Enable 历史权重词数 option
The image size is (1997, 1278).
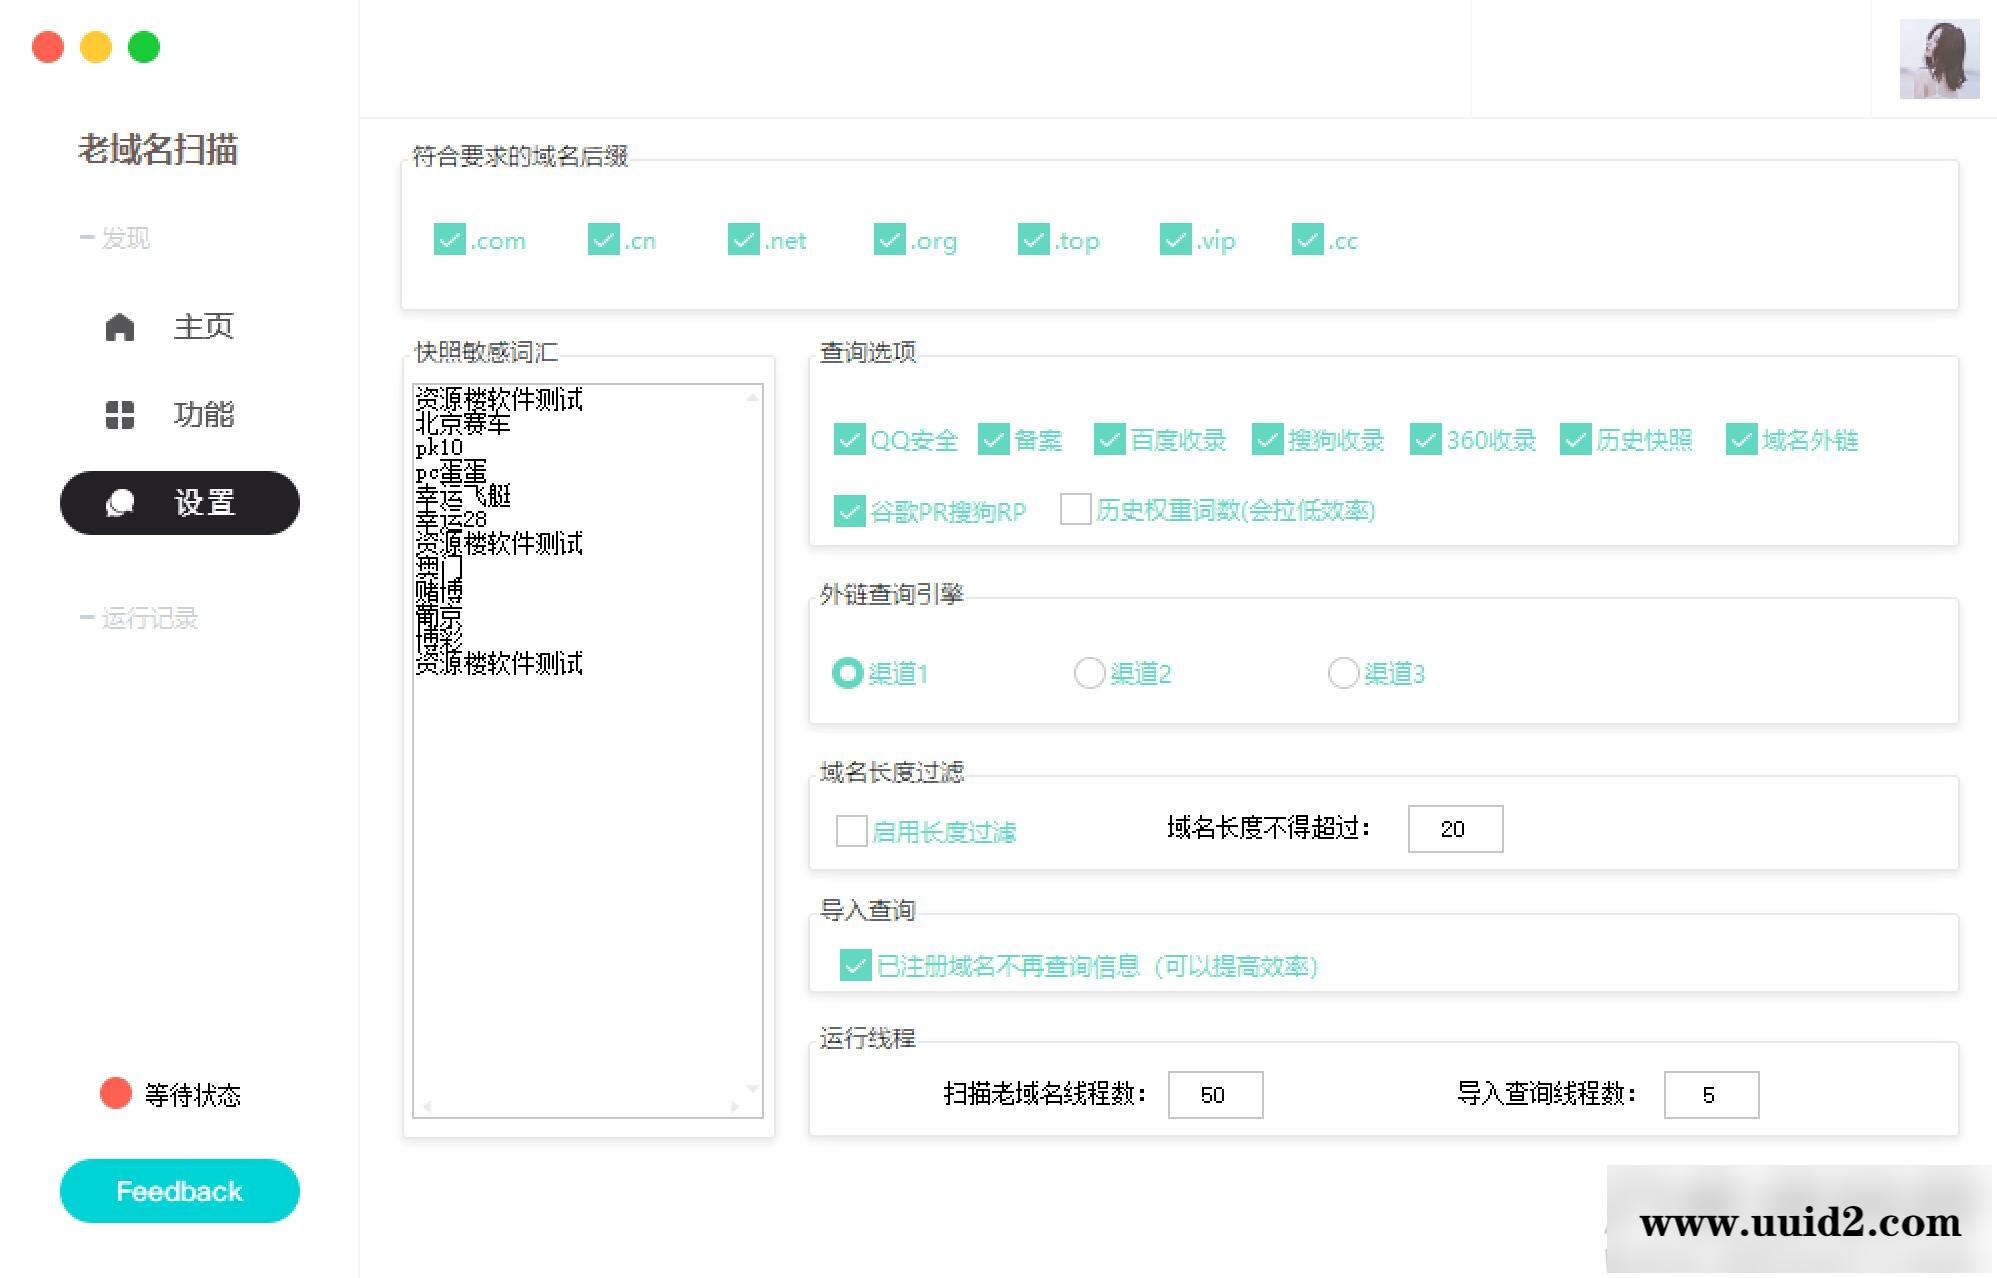1075,510
